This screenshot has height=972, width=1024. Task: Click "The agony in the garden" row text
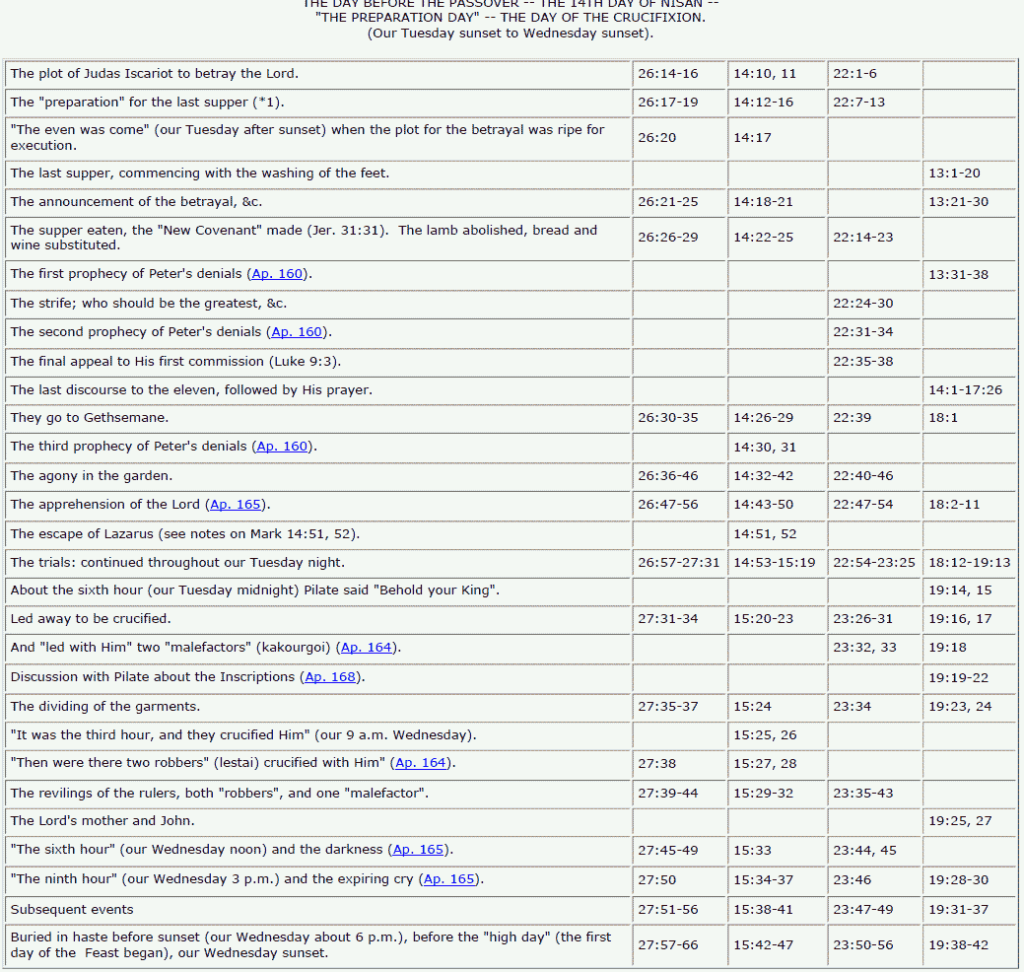point(91,476)
